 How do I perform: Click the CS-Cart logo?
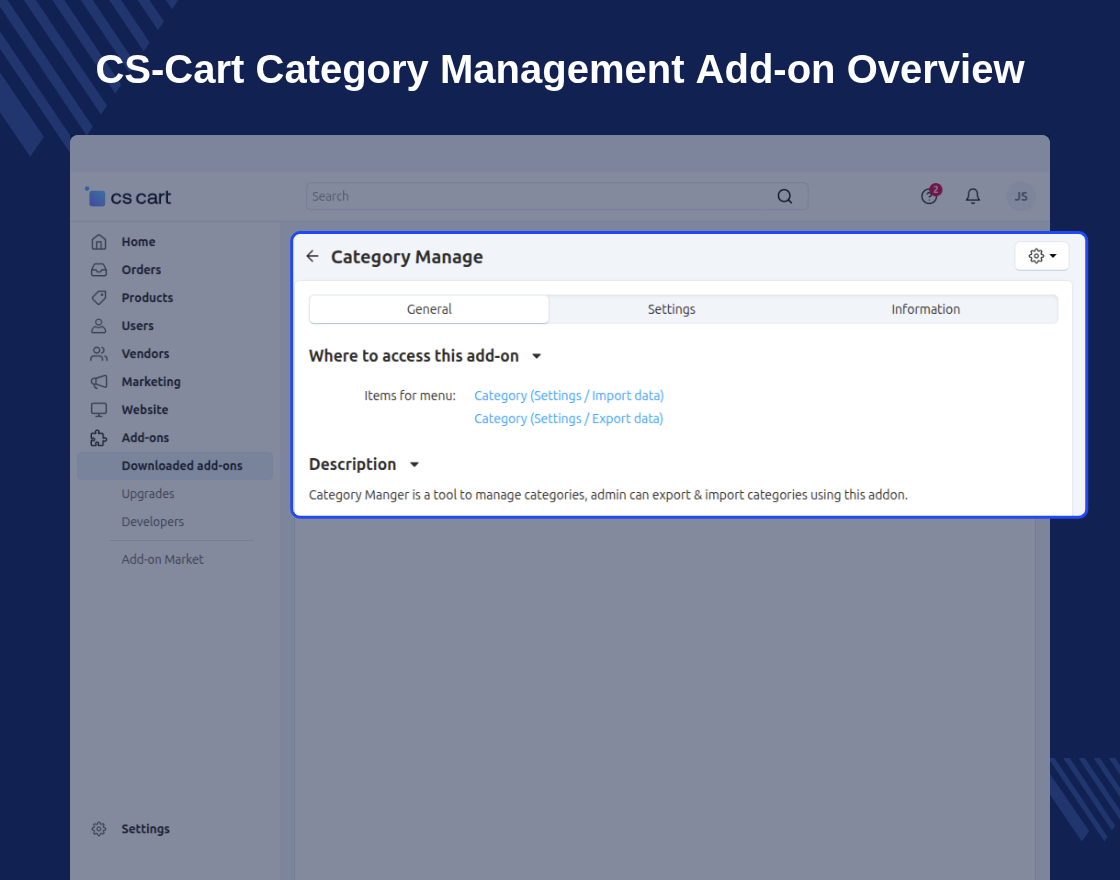tap(129, 197)
